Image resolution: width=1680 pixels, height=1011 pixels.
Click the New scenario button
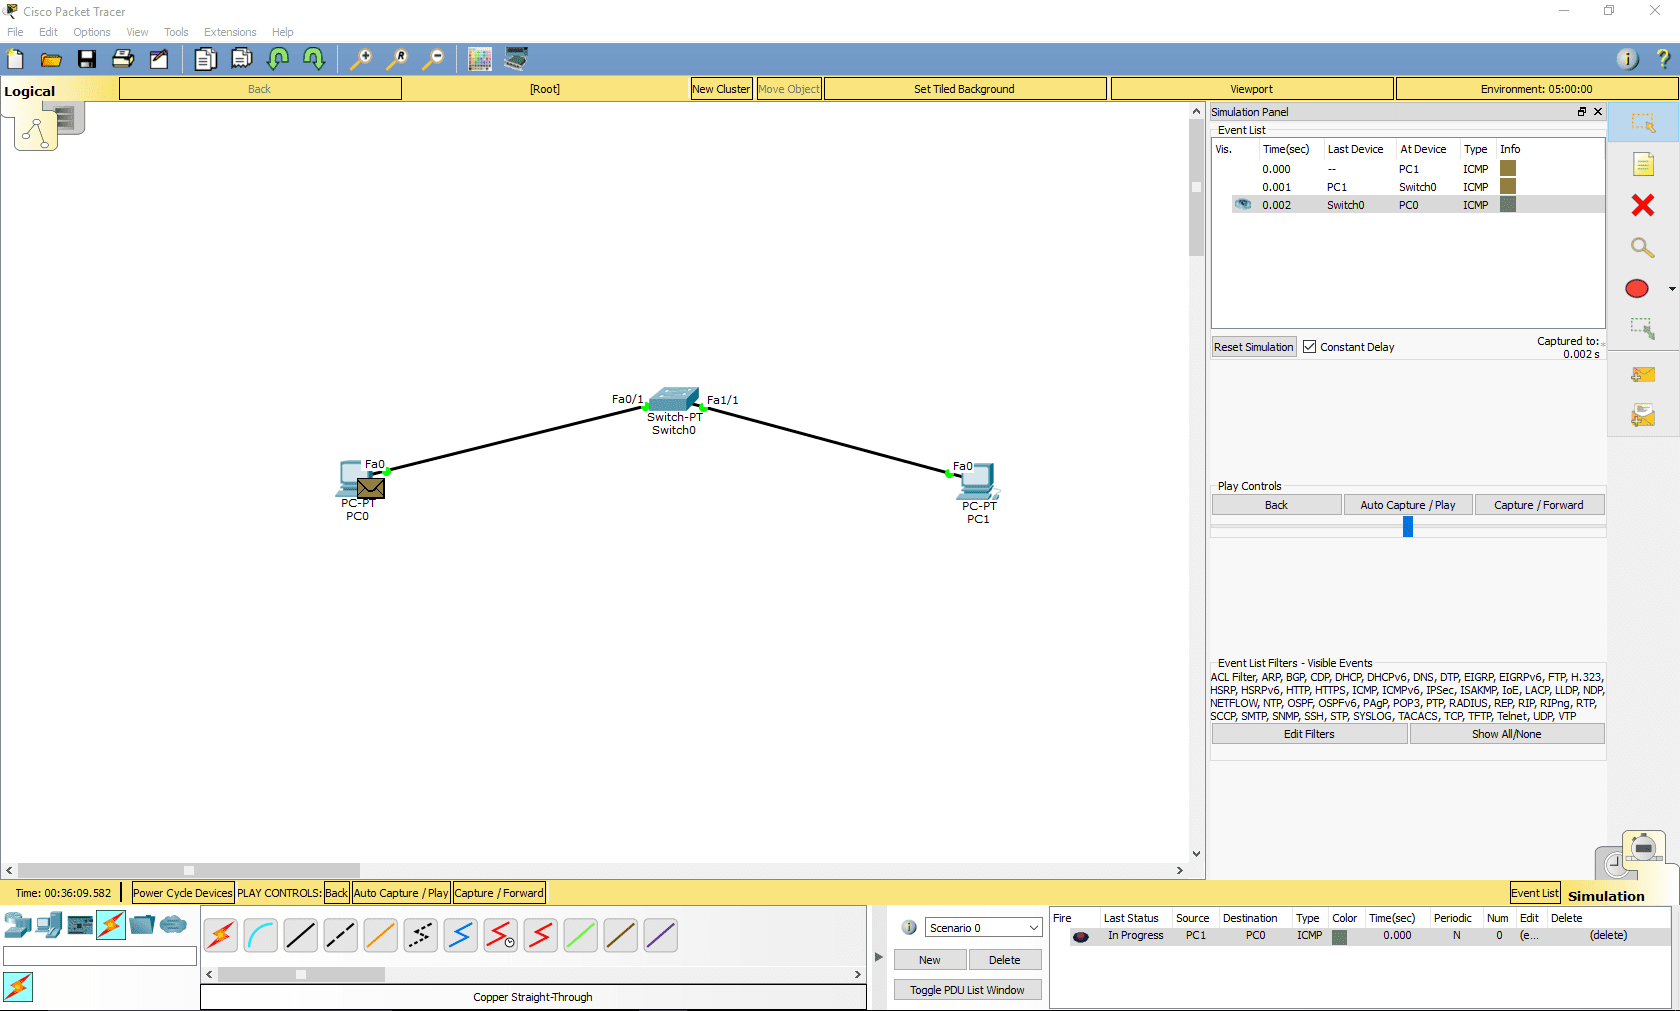(x=930, y=960)
